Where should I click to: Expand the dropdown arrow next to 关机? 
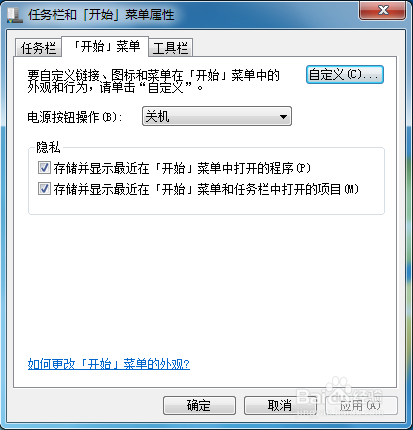283,116
